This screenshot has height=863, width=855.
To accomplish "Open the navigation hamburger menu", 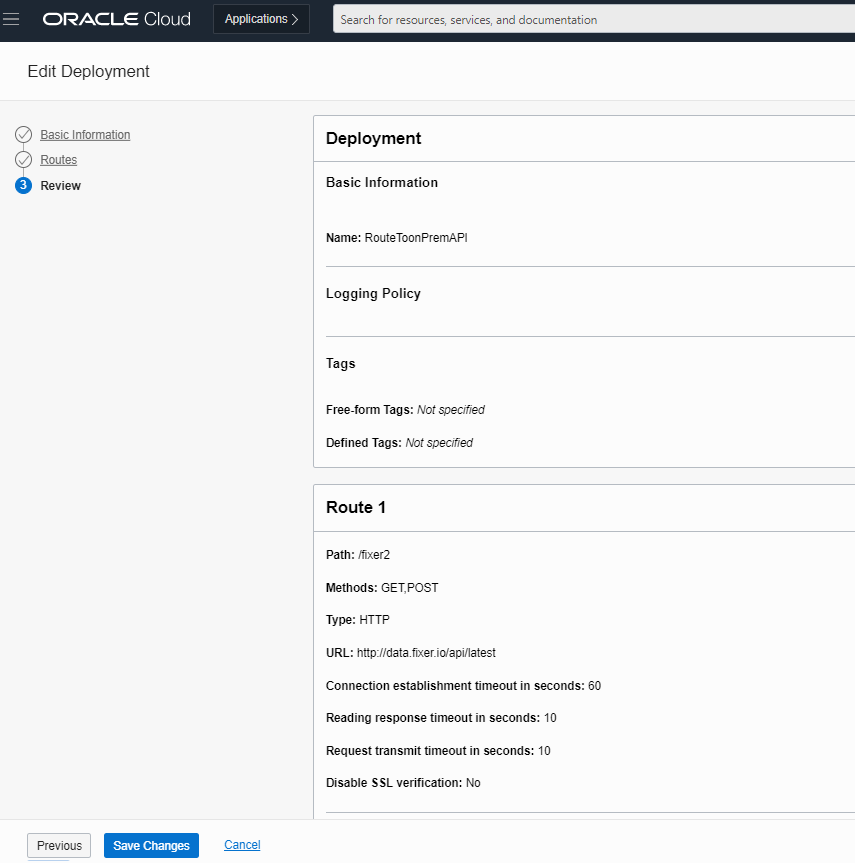I will pos(11,18).
